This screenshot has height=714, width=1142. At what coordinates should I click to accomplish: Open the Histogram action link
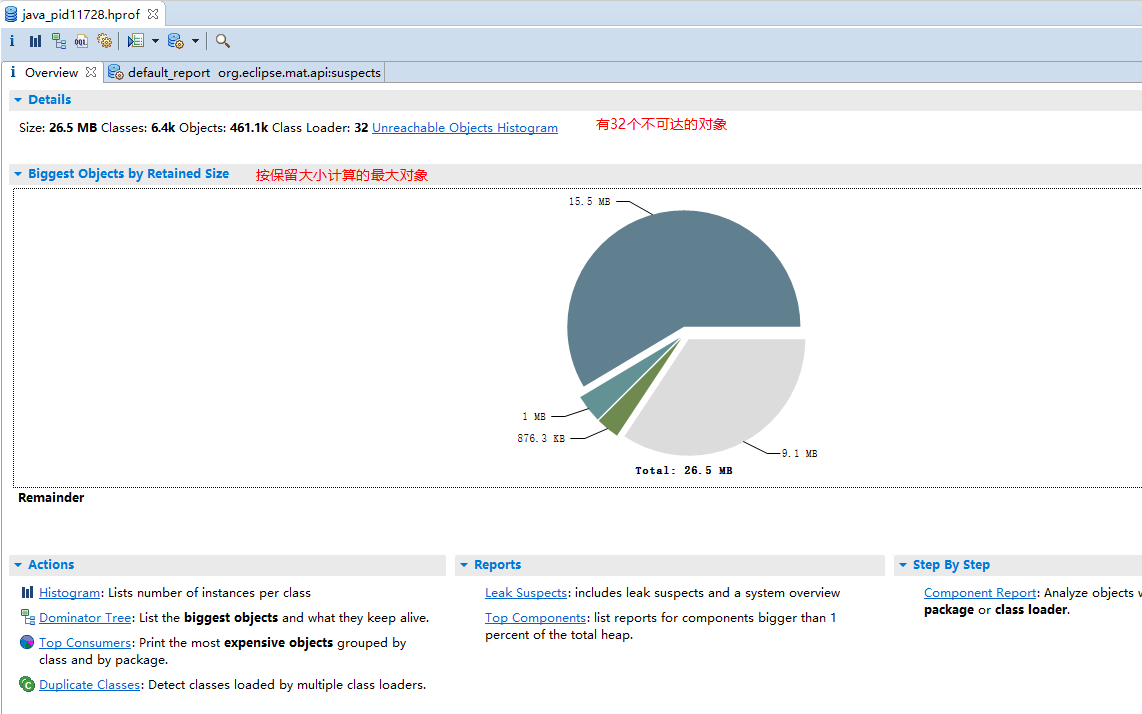(69, 593)
